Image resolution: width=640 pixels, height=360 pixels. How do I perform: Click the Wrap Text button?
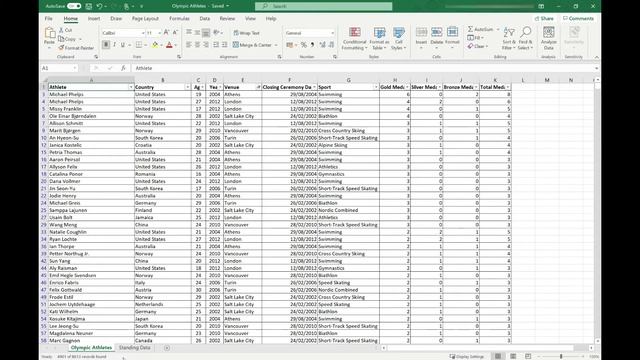[247, 33]
